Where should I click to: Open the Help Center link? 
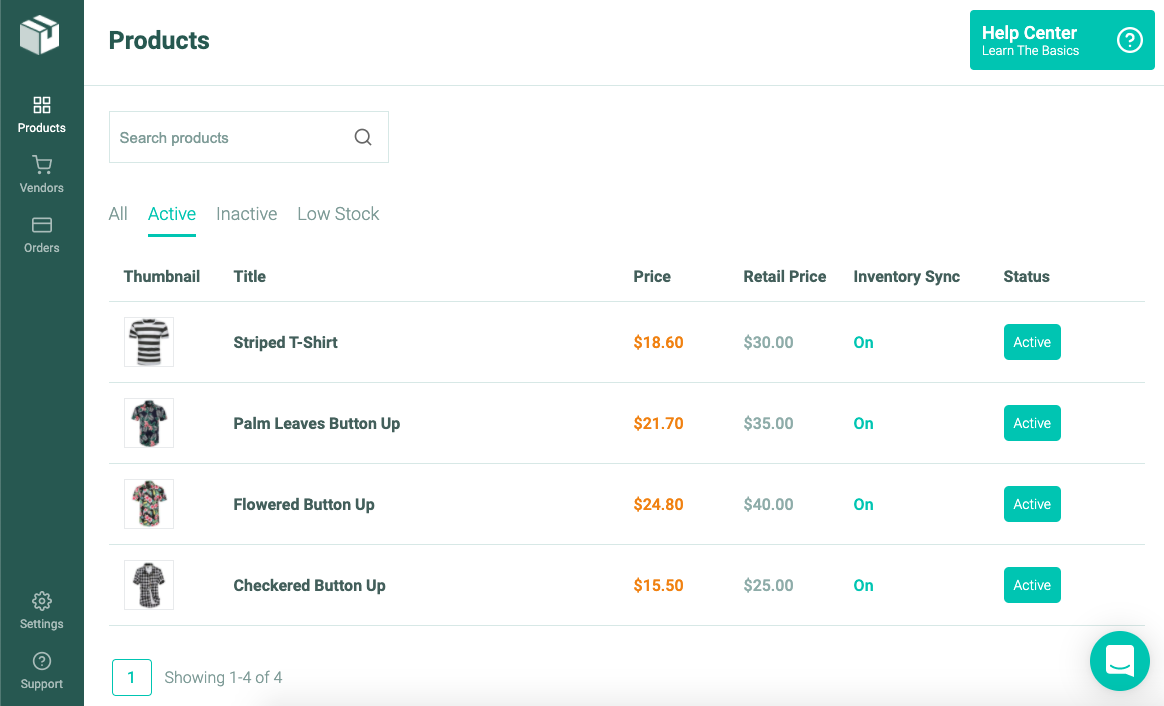pos(1029,33)
